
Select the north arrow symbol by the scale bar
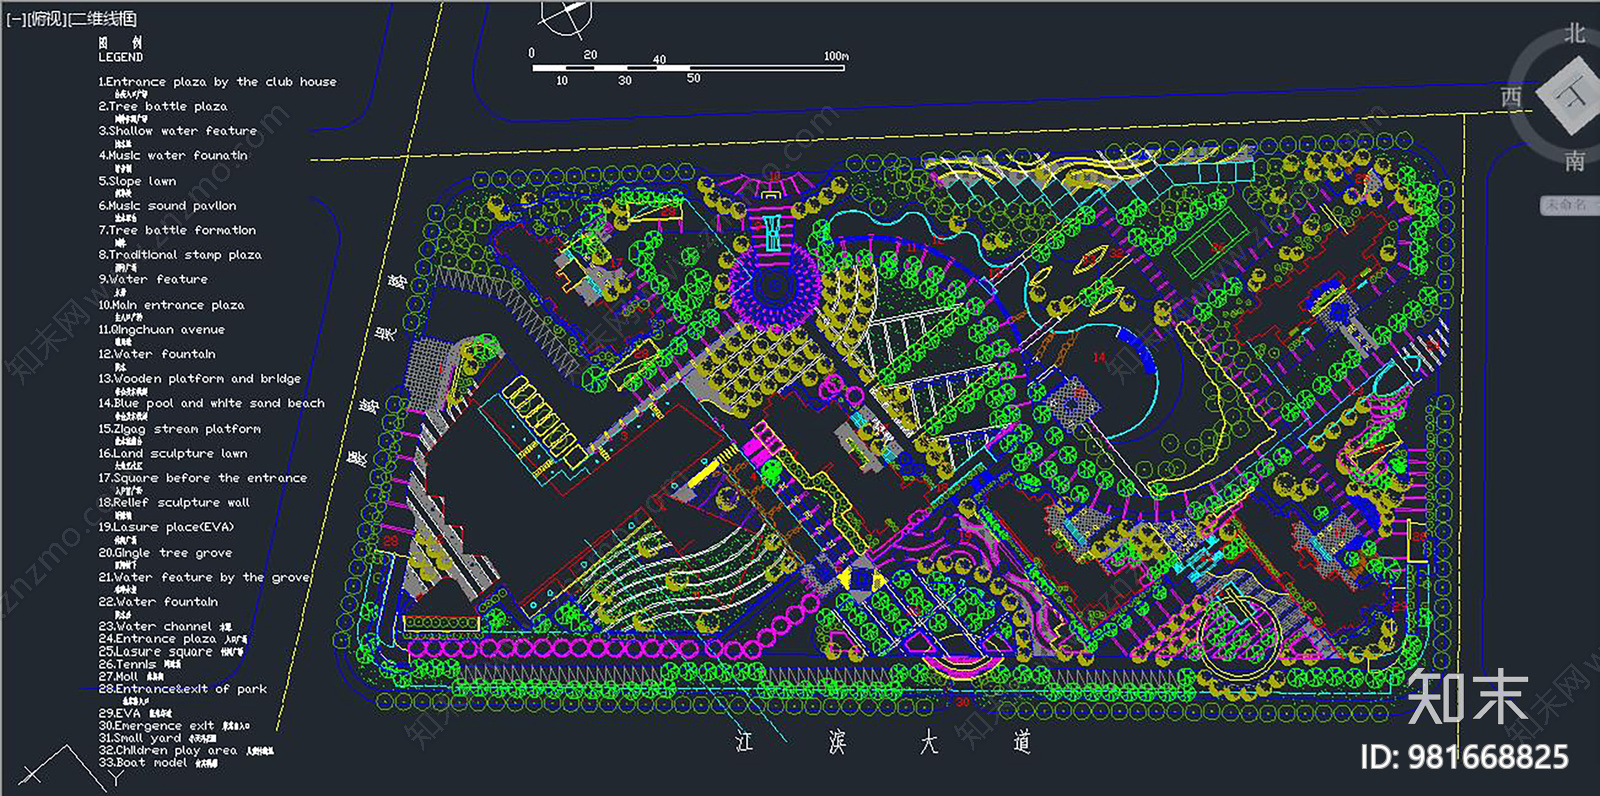(x=567, y=17)
